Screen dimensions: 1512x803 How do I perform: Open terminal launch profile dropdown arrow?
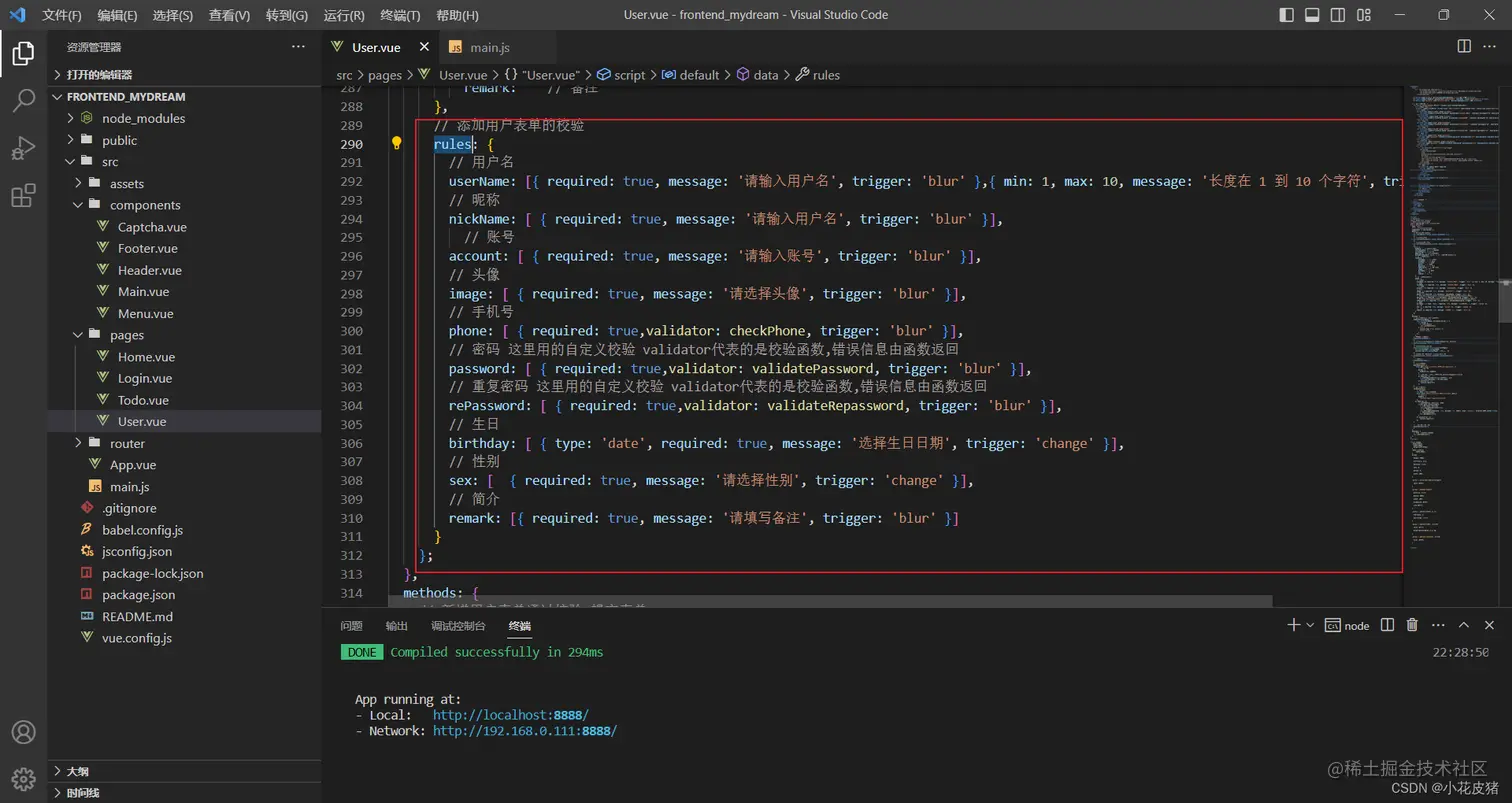pos(1310,625)
